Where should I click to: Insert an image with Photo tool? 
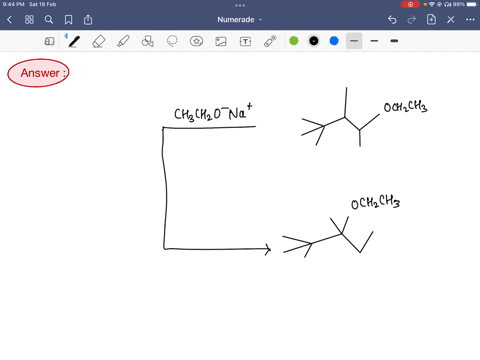(x=221, y=41)
